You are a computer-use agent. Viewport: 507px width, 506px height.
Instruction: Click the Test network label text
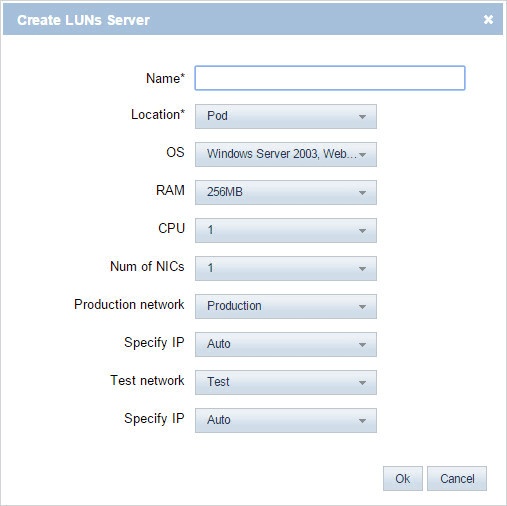click(147, 380)
